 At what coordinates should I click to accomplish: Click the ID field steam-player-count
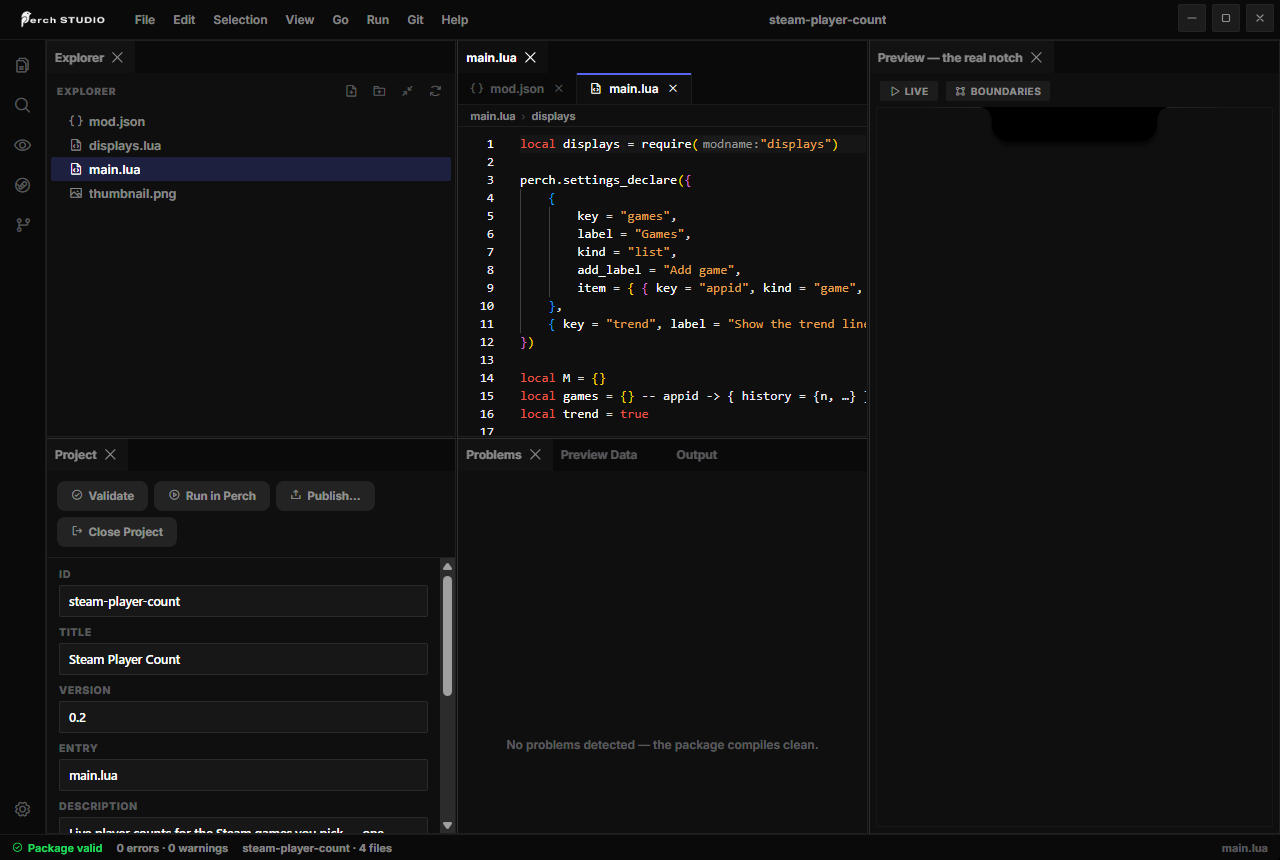pos(243,601)
